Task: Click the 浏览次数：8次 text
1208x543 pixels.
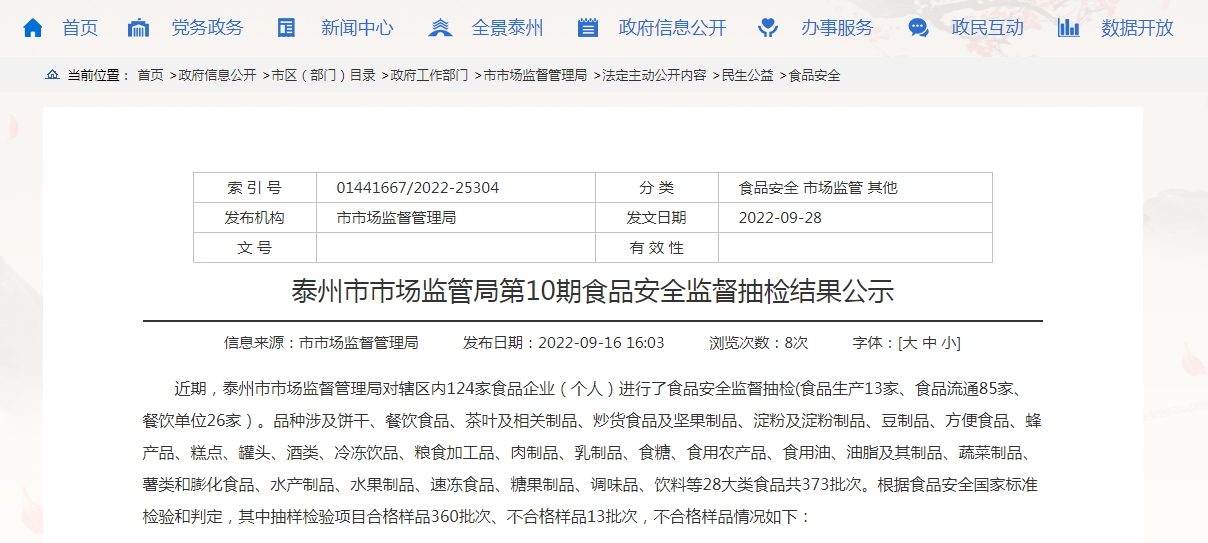Action: (758, 343)
